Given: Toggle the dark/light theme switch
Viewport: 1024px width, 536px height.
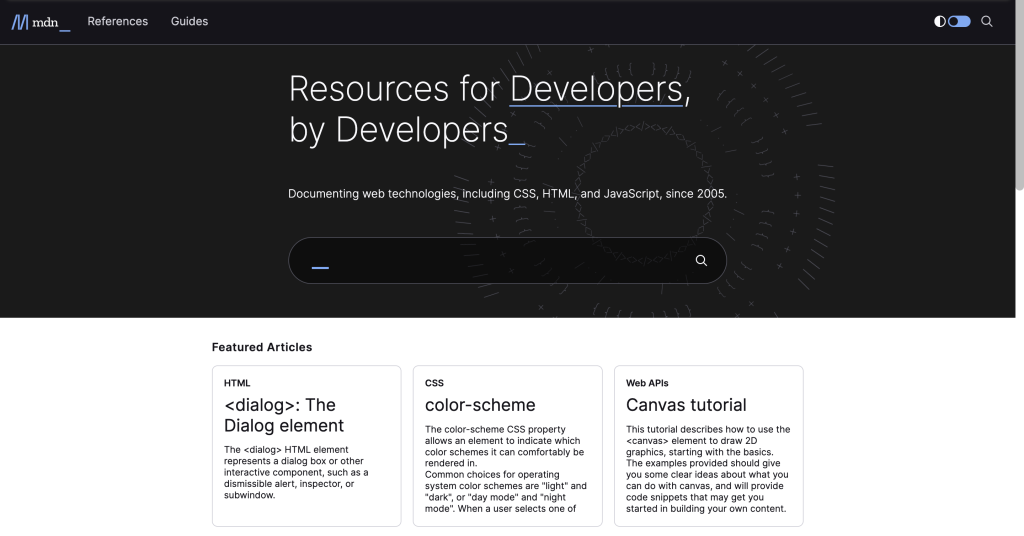Looking at the screenshot, I should (x=959, y=21).
